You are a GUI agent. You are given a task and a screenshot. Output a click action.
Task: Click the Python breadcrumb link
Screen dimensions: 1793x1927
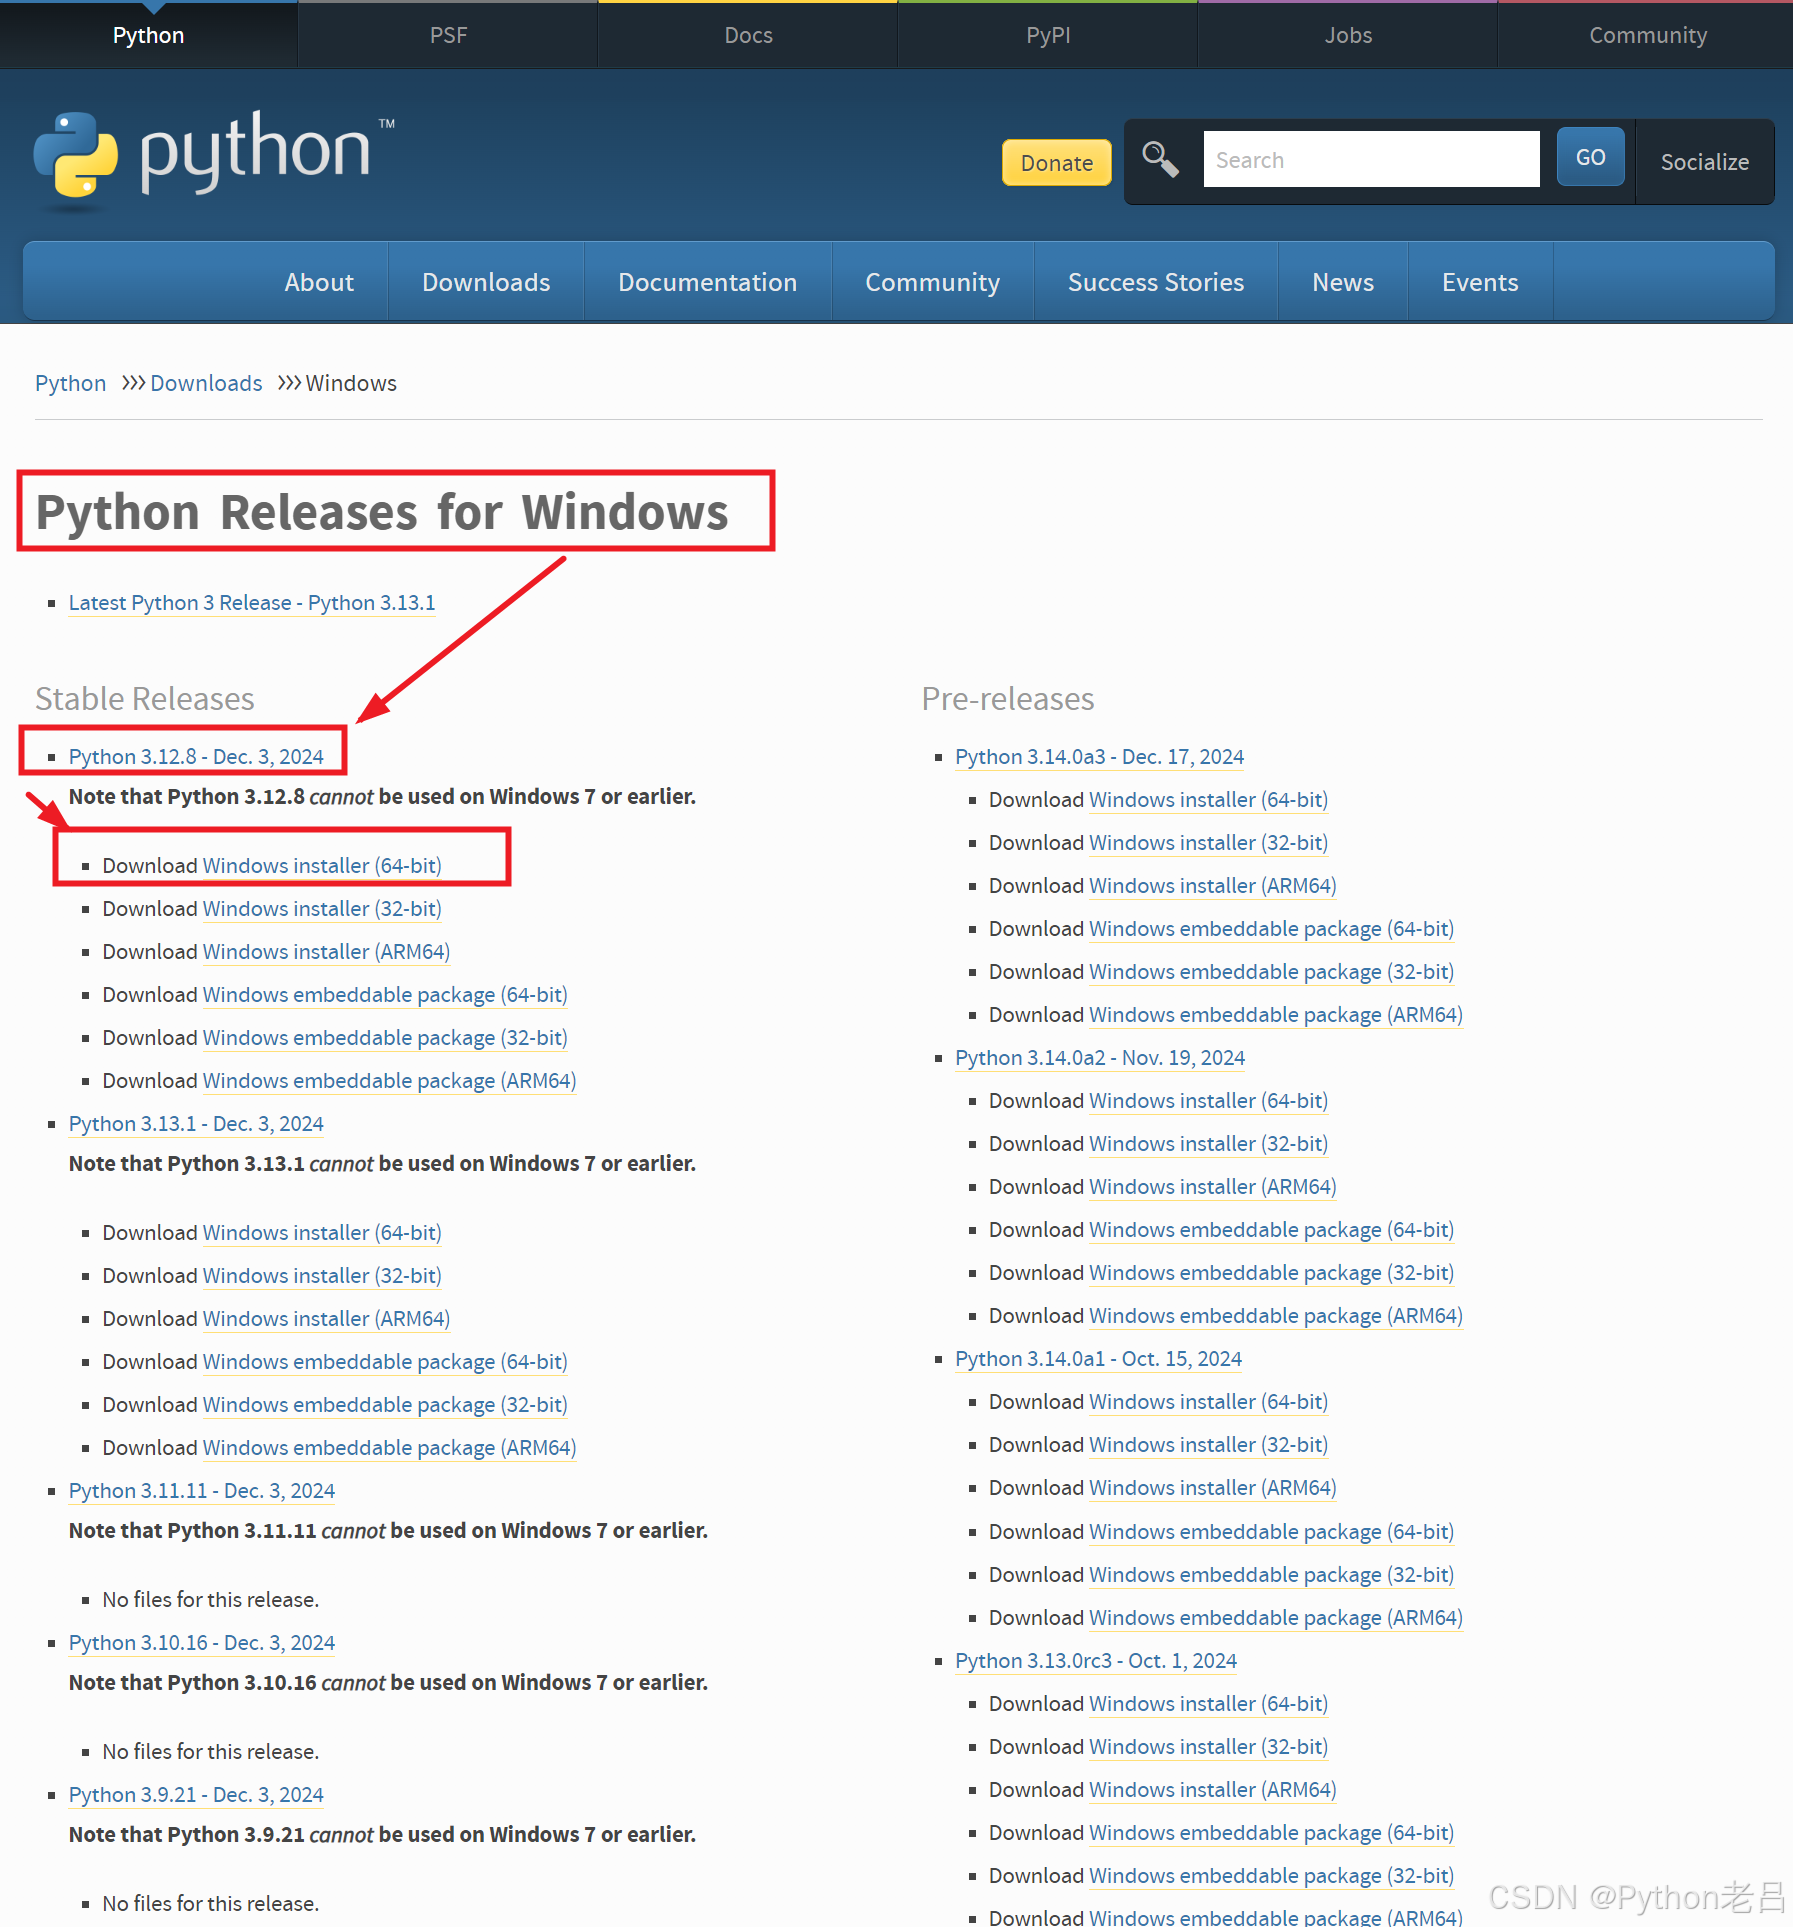pos(70,383)
